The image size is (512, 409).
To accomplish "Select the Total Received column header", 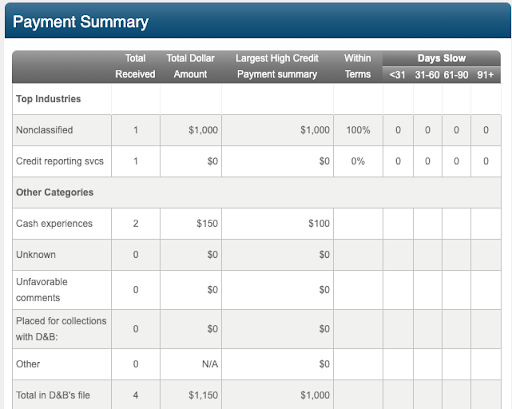I will click(x=135, y=66).
